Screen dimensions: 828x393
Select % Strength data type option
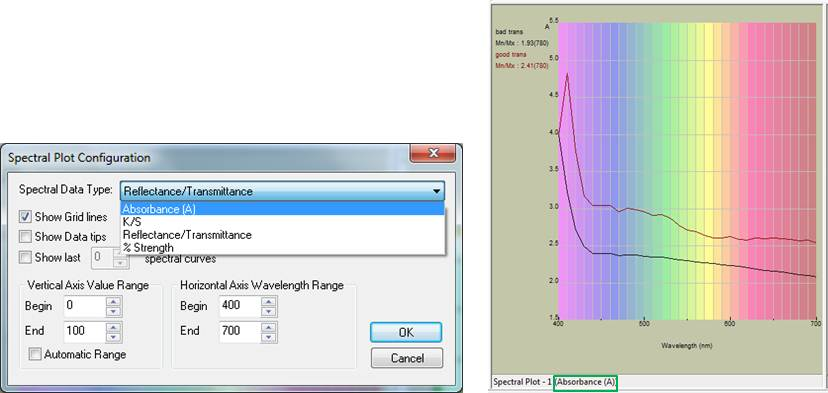coord(283,247)
